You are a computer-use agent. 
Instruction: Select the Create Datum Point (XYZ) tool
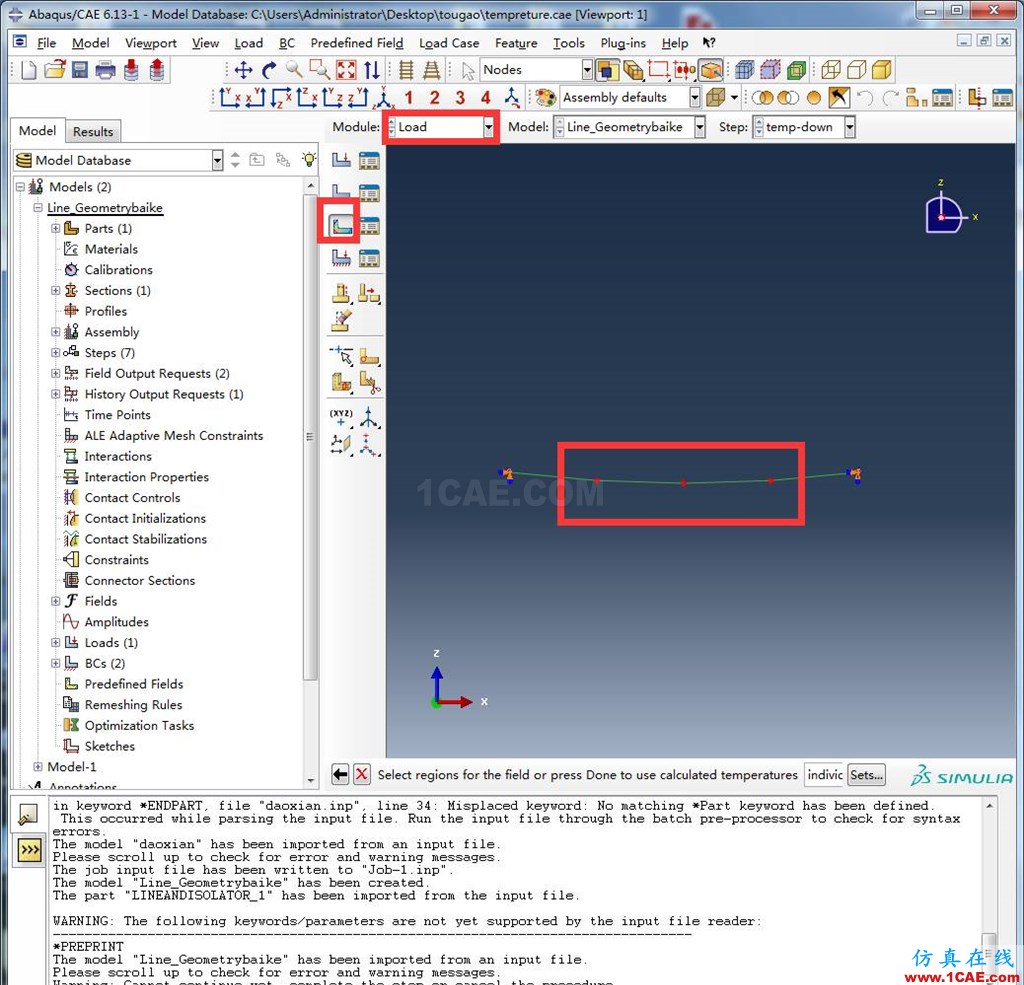[341, 417]
